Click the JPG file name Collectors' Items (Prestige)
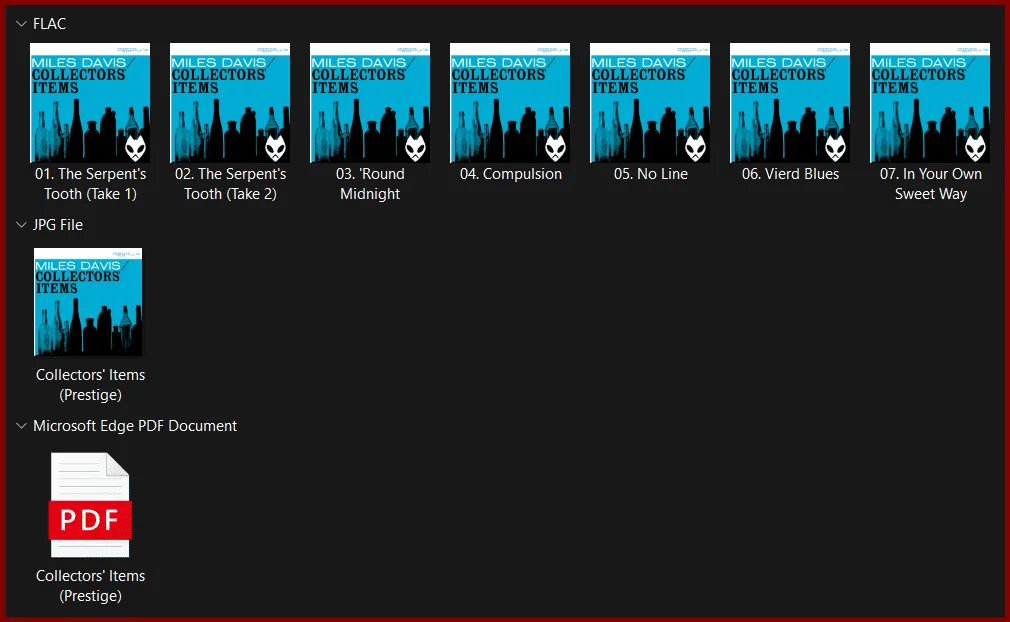The height and width of the screenshot is (622, 1010). click(x=90, y=384)
